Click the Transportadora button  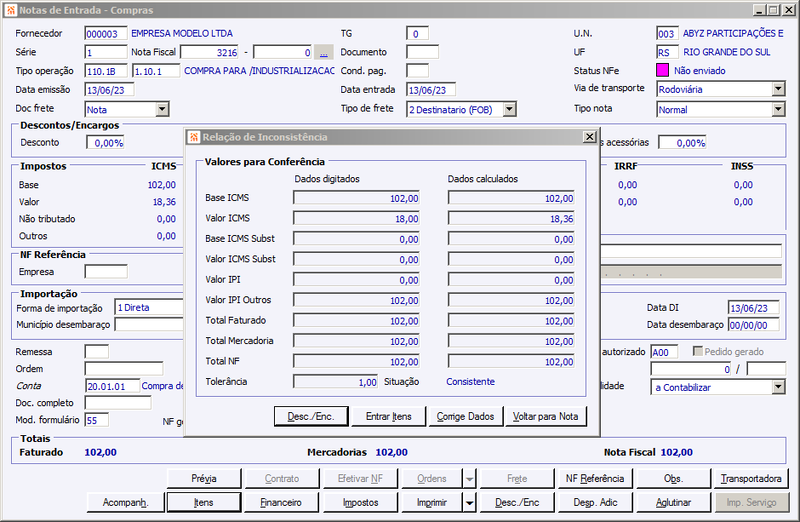[x=751, y=479]
